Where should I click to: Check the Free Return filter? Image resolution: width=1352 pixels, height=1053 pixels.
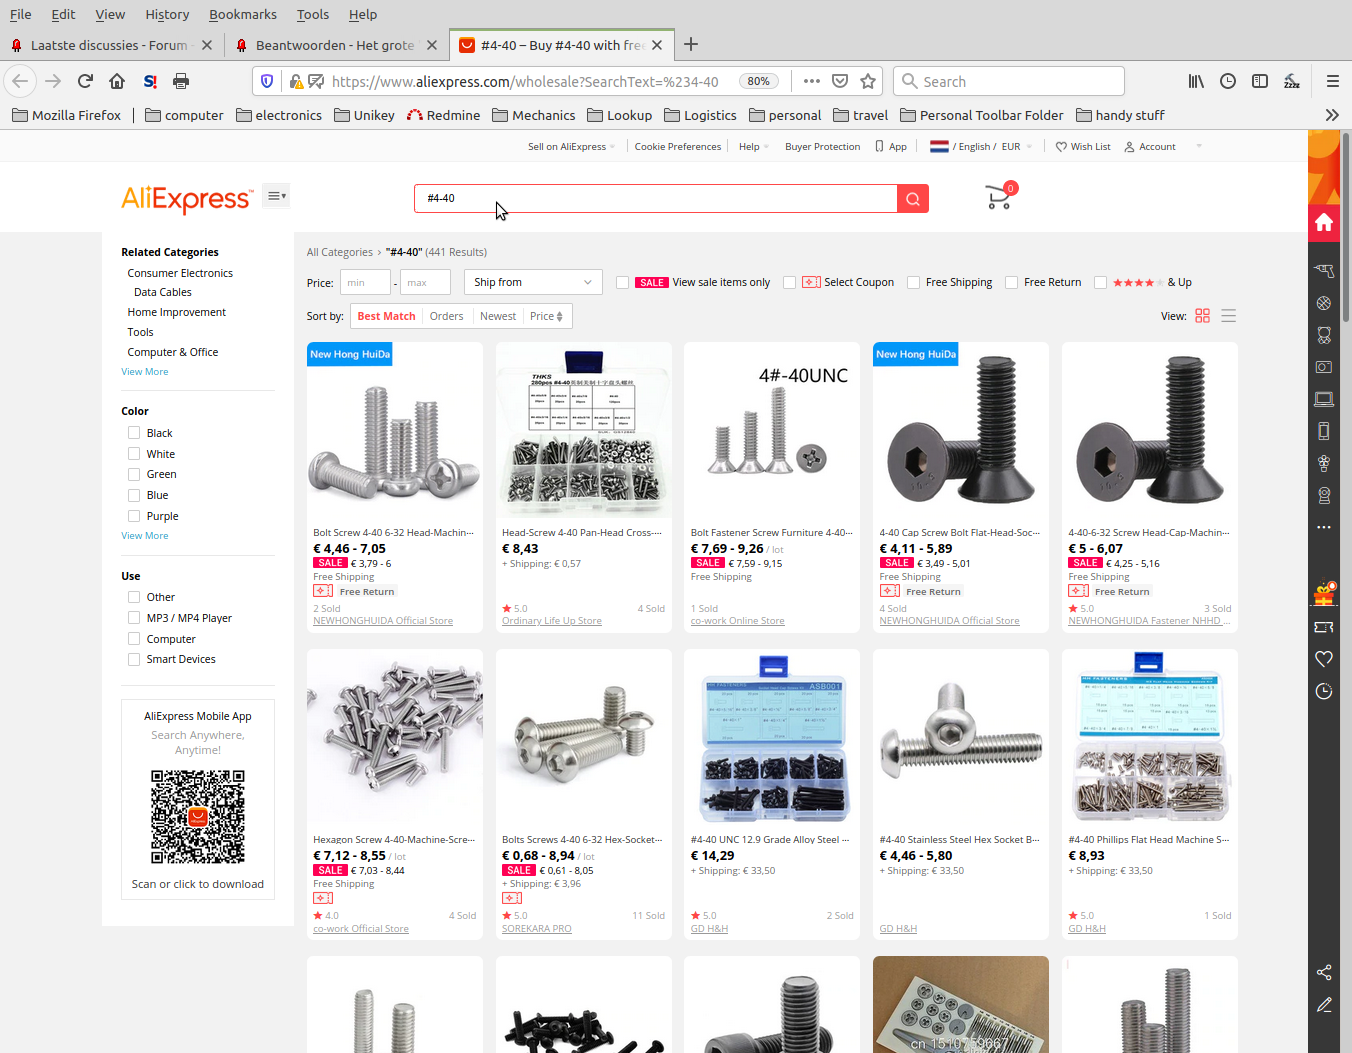tap(1011, 283)
